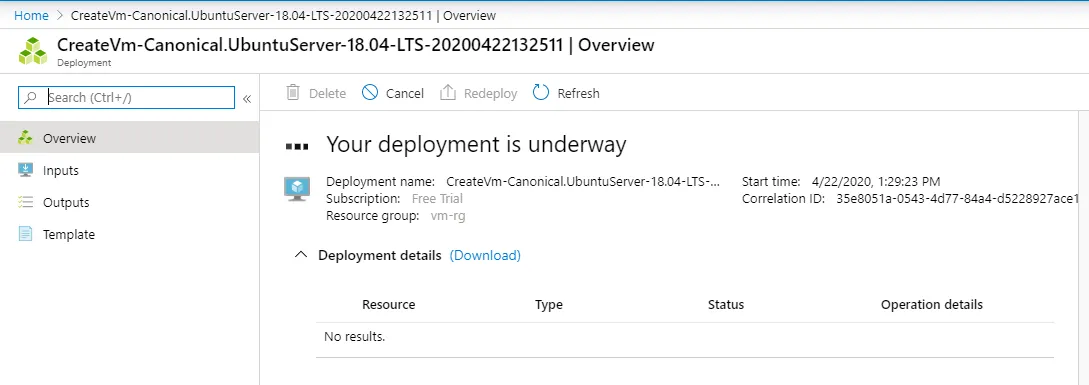1089x385 pixels.
Task: Click the three-dot progress indicator beside heading
Action: click(297, 147)
